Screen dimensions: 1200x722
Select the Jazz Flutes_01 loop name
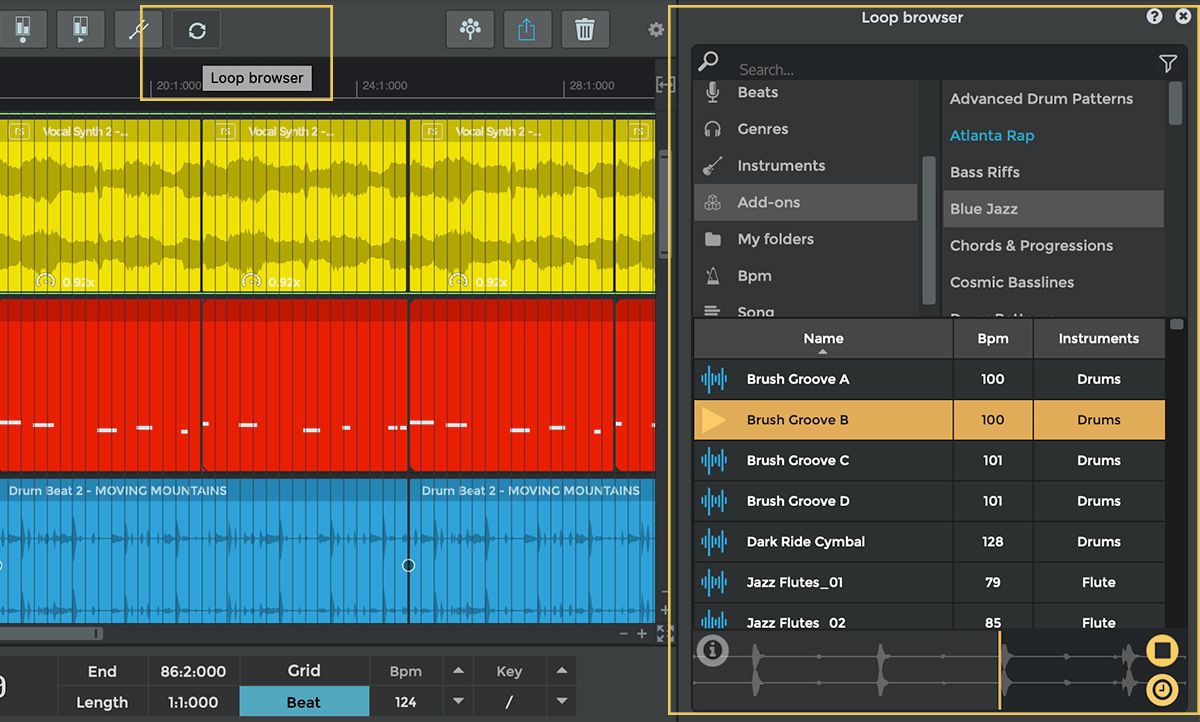[x=795, y=582]
